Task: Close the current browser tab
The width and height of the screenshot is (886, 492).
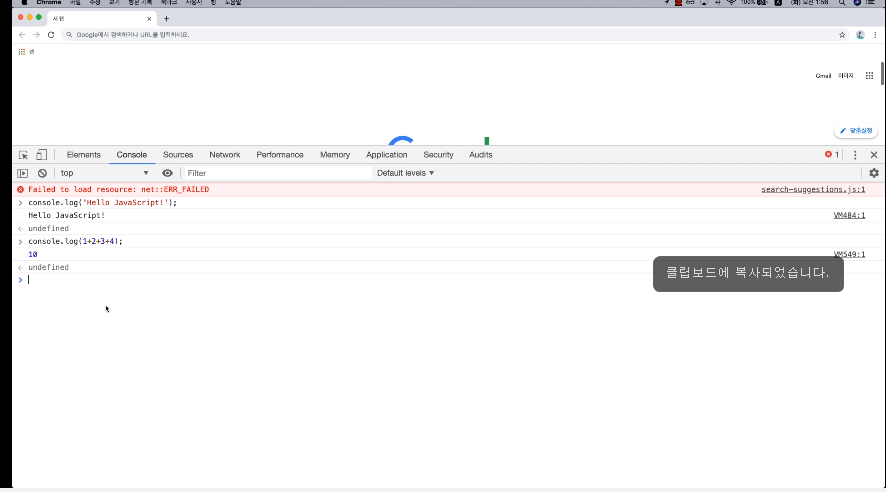Action: pyautogui.click(x=149, y=19)
